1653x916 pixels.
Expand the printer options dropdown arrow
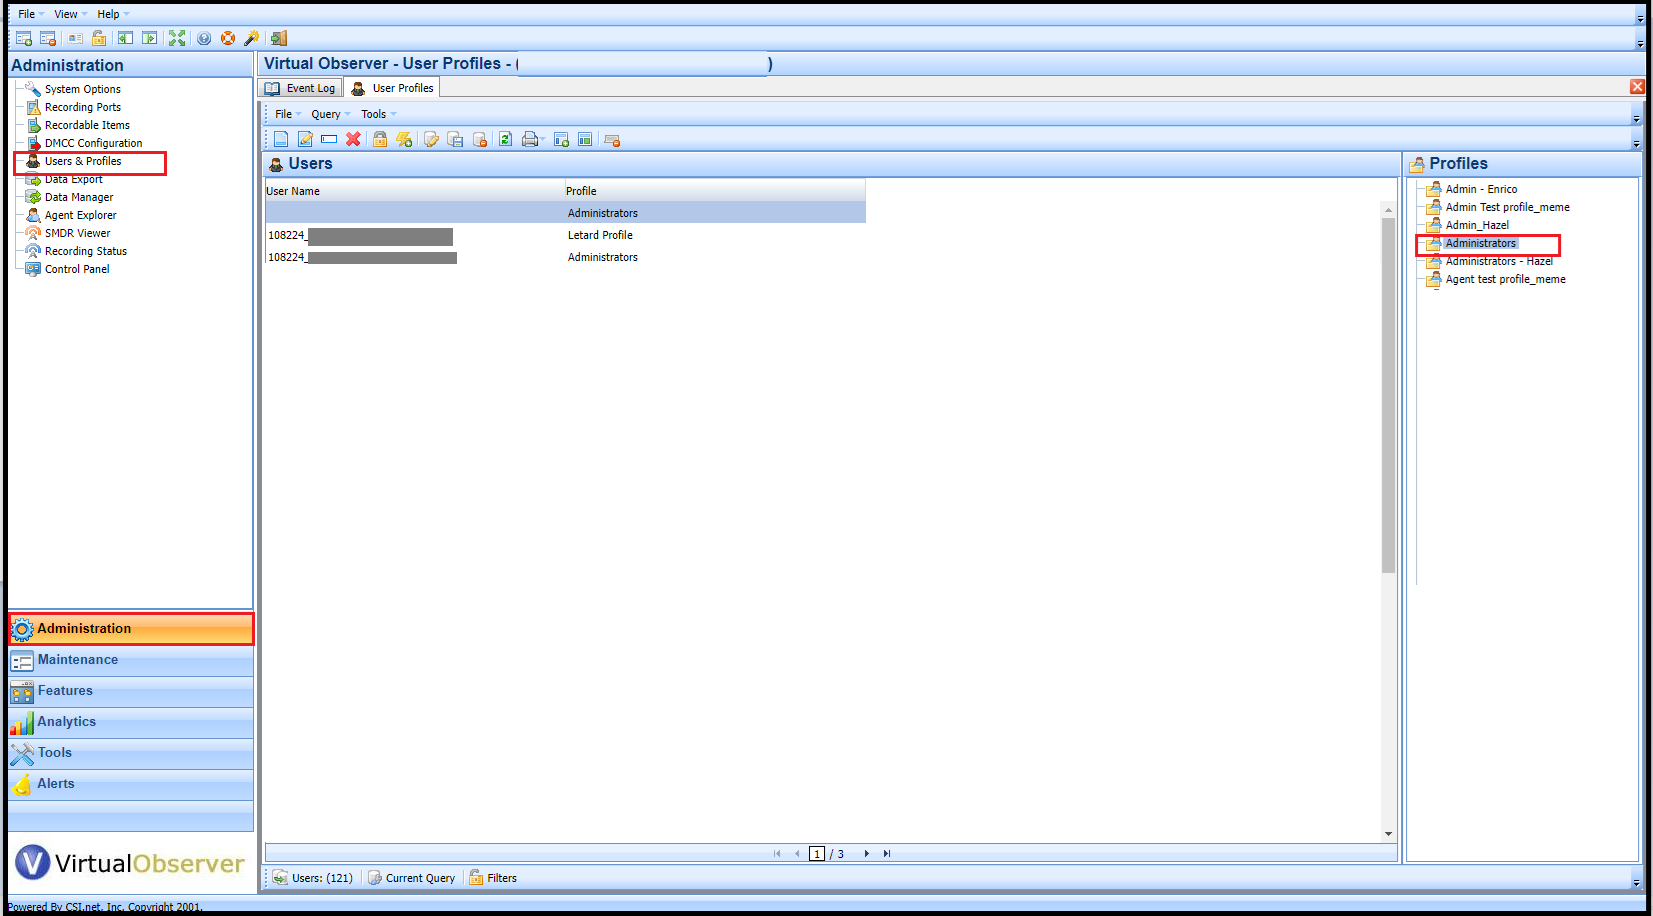[542, 140]
